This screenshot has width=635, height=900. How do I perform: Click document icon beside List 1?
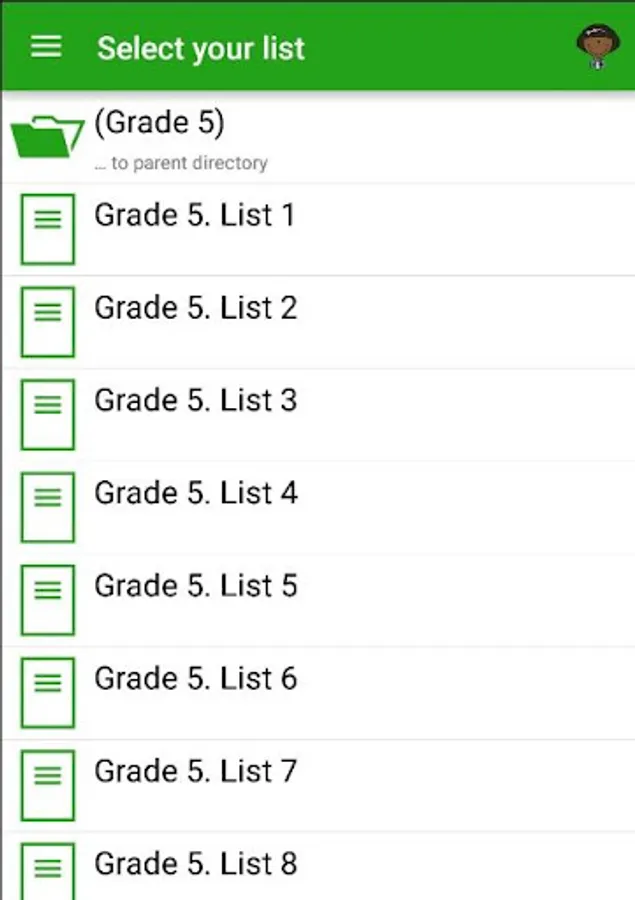coord(48,229)
